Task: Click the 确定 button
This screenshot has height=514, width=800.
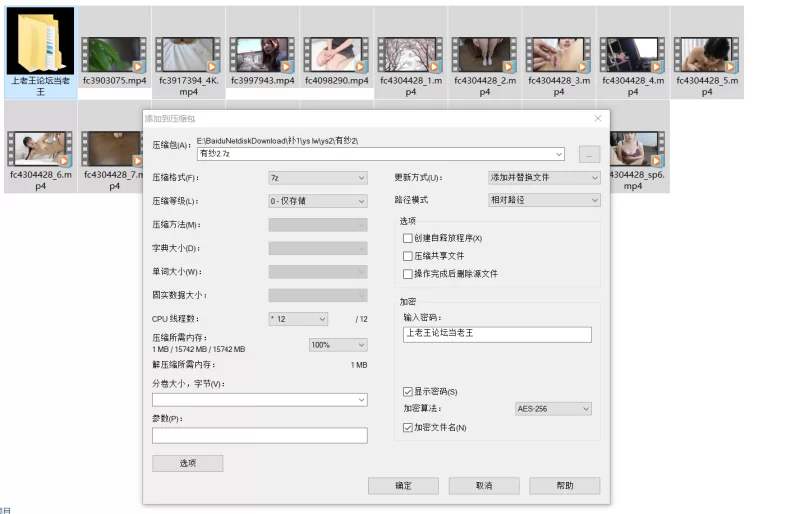Action: click(x=403, y=486)
